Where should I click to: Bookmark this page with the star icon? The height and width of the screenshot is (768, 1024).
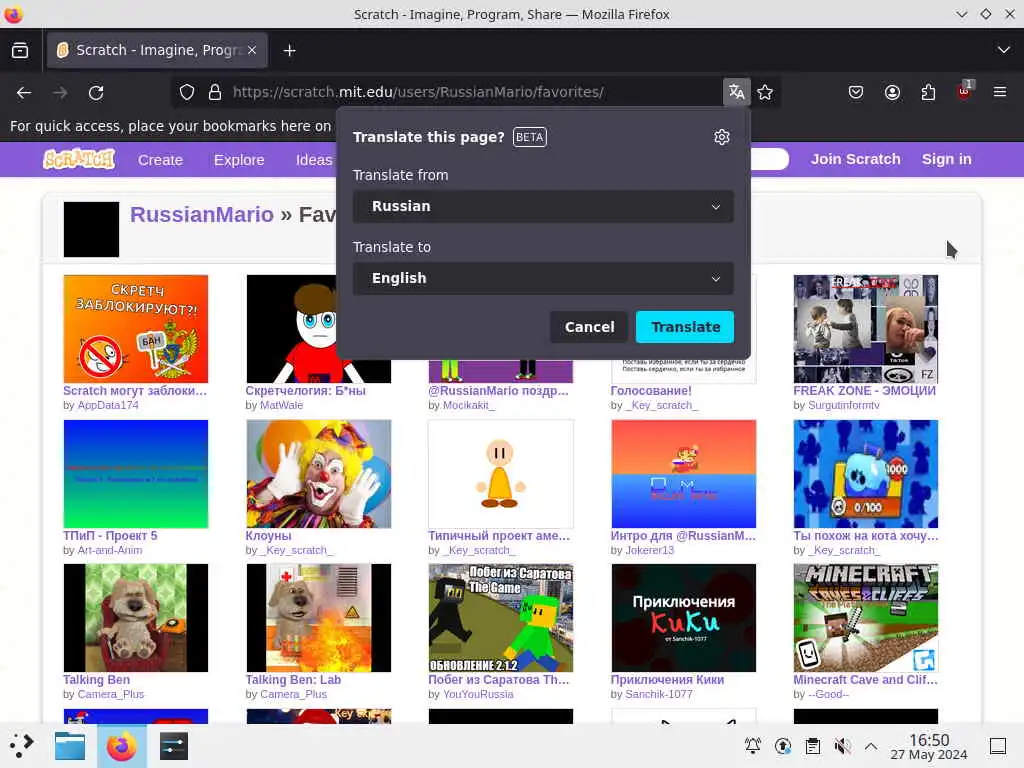pyautogui.click(x=765, y=92)
